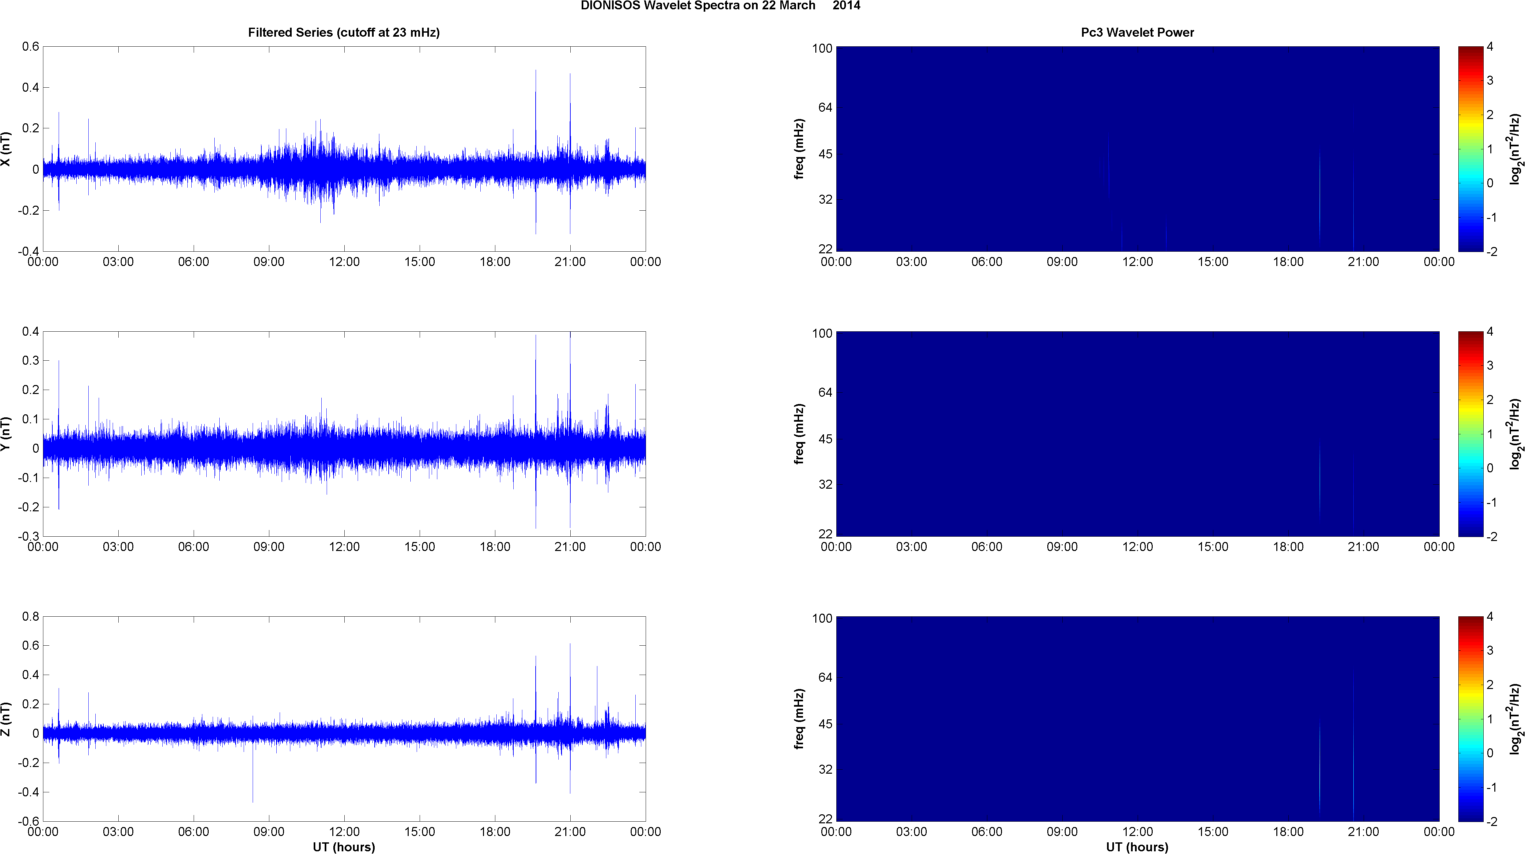Viewport: 1525px width, 854px height.
Task: Click log2(nT²/Hz) label beside bottom colorbar
Action: tap(1516, 719)
